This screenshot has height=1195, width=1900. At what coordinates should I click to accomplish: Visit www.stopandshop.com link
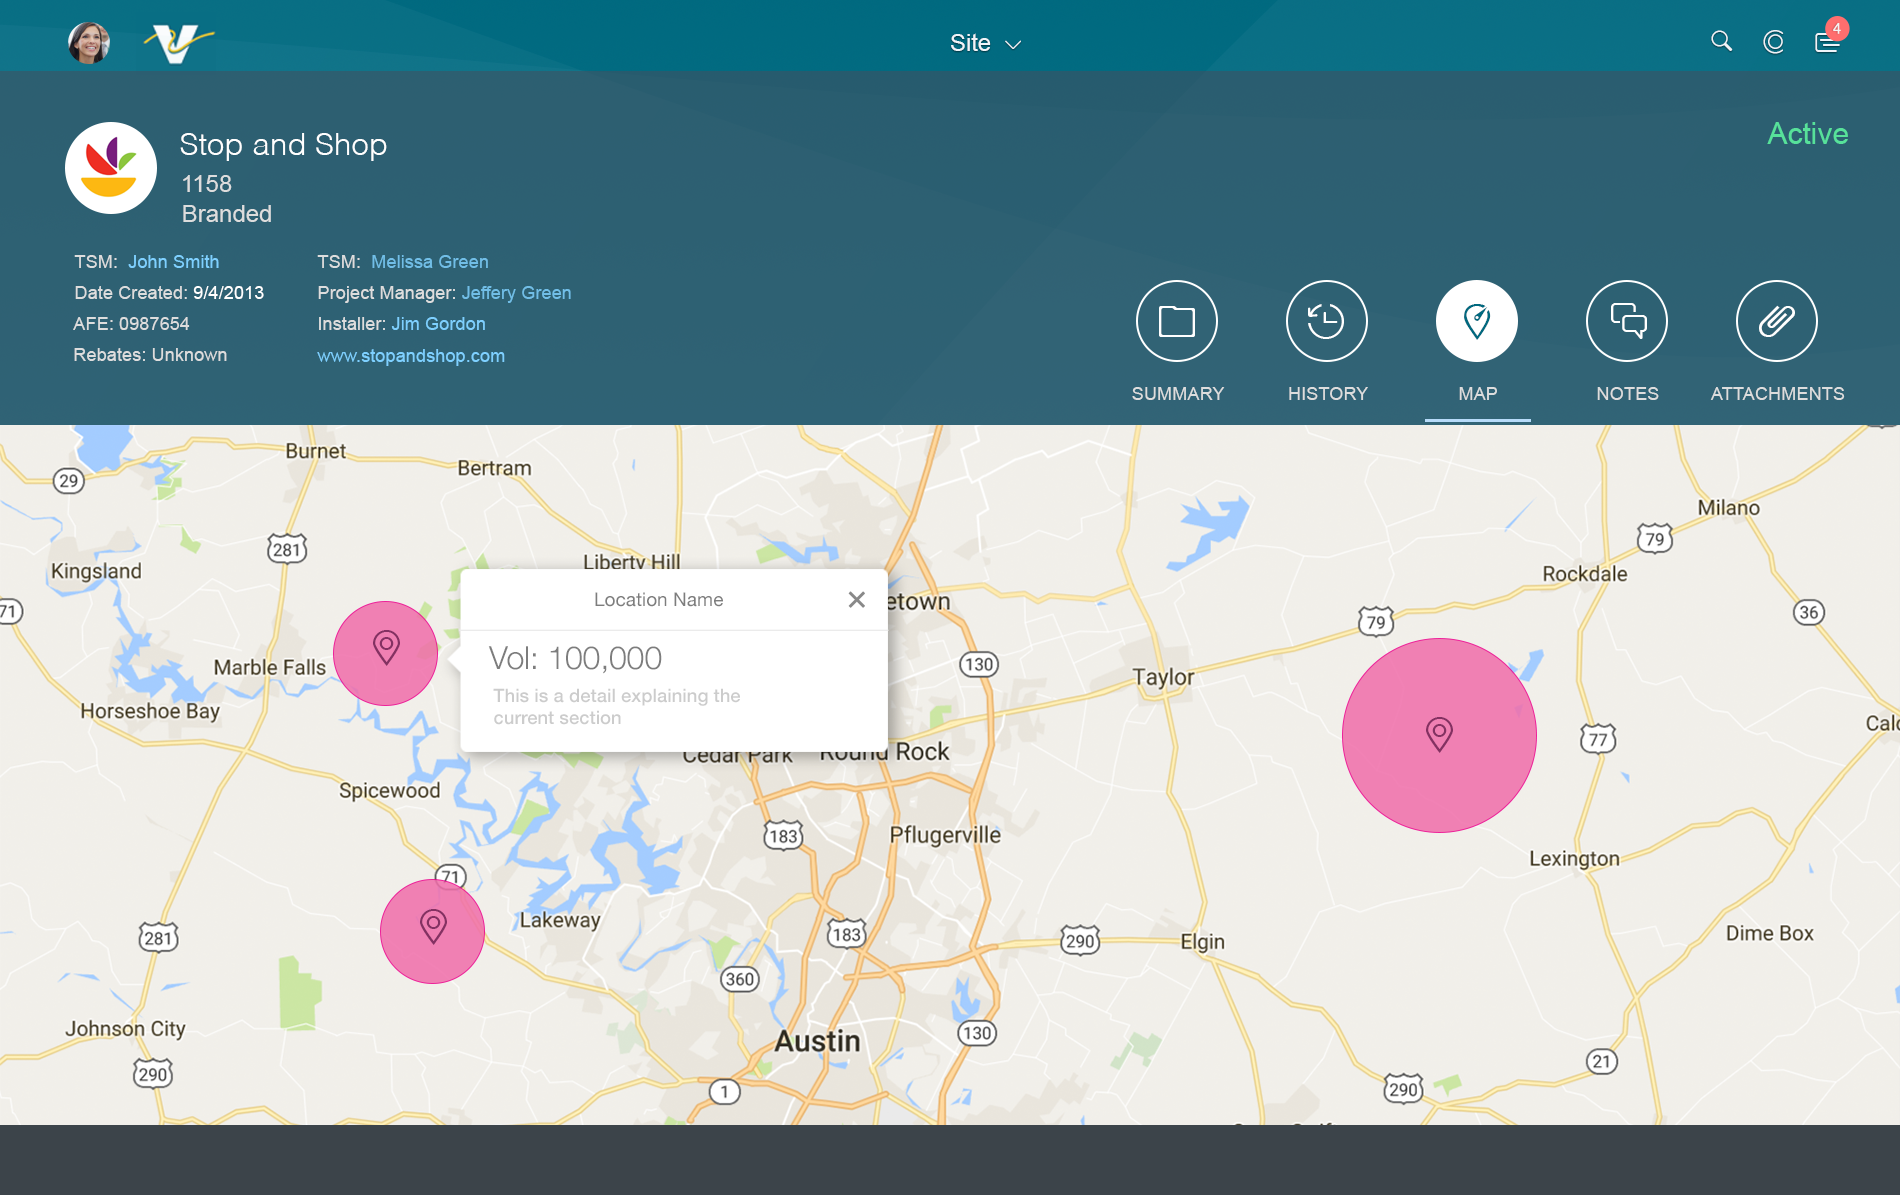tap(411, 356)
